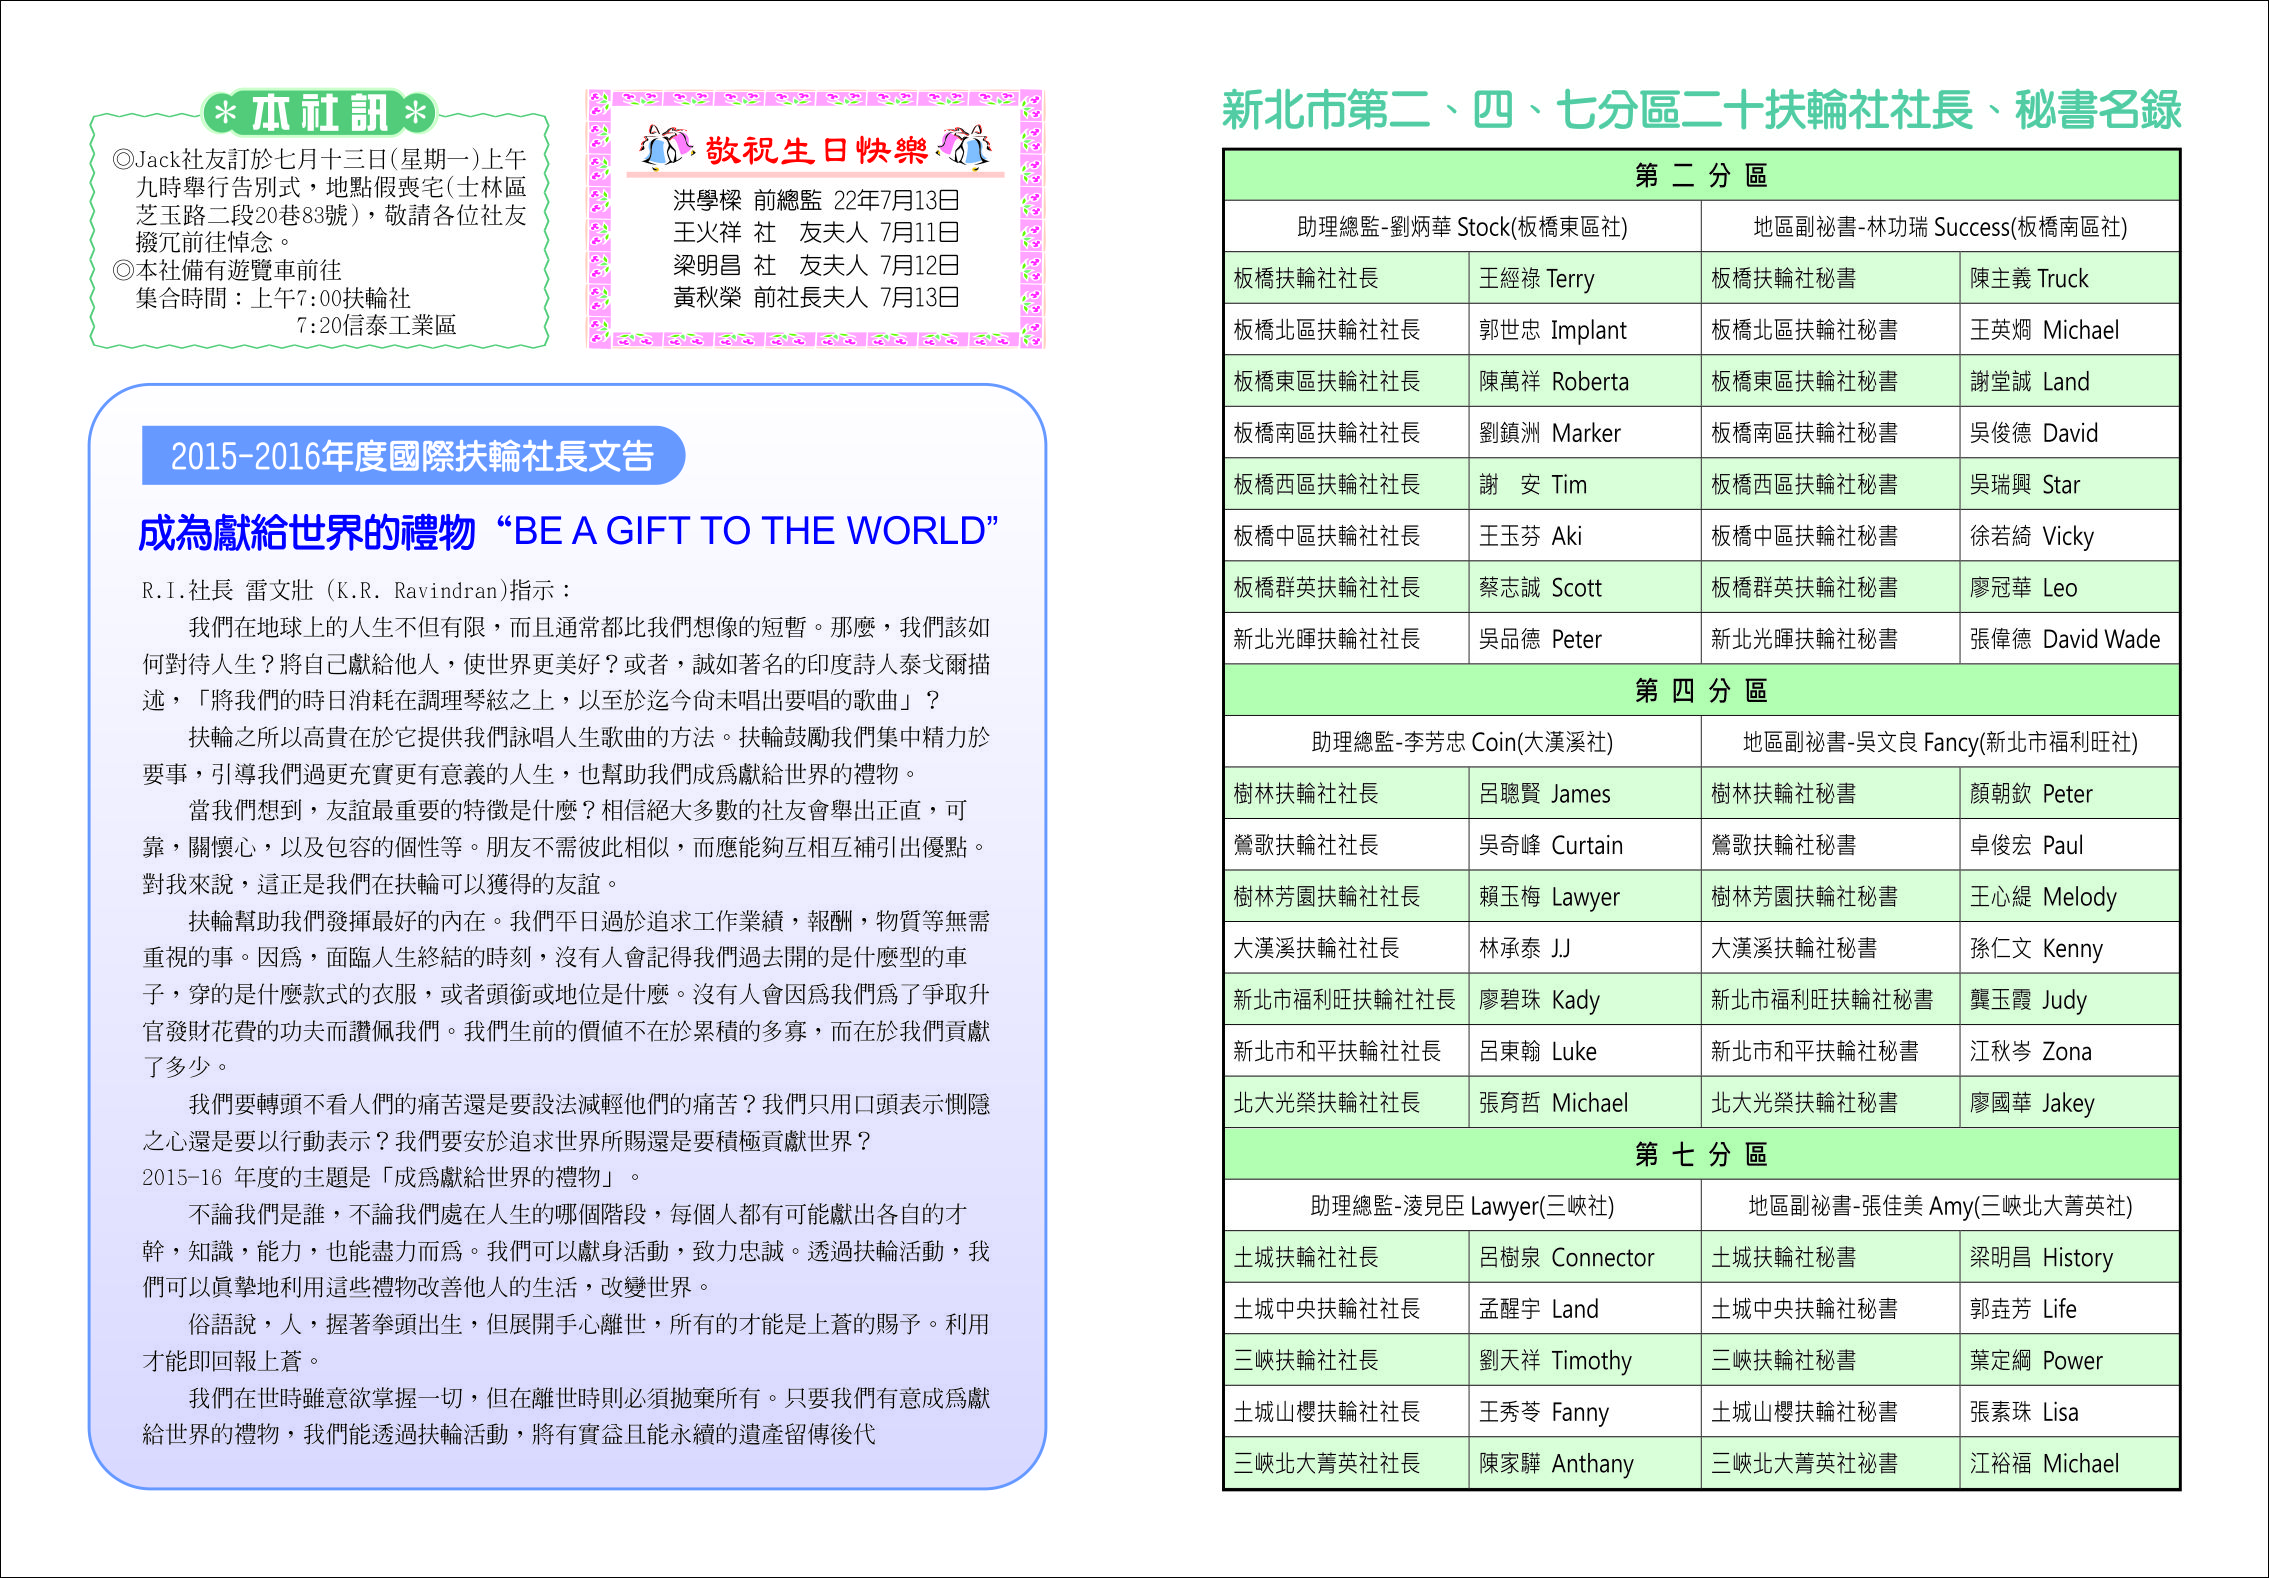Screen dimensions: 2269x1578
Task: Select cell 王英烱 Michael
Action: (x=2069, y=330)
